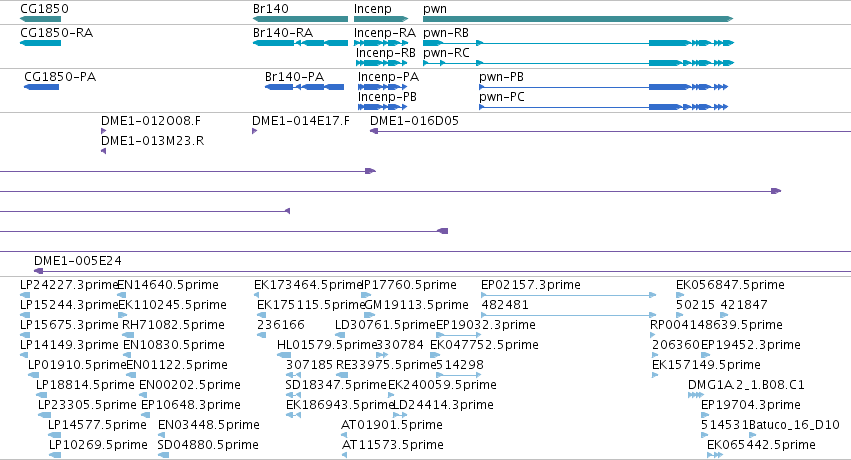
Task: Click the LP15244.3prime EST label
Action: coord(69,305)
